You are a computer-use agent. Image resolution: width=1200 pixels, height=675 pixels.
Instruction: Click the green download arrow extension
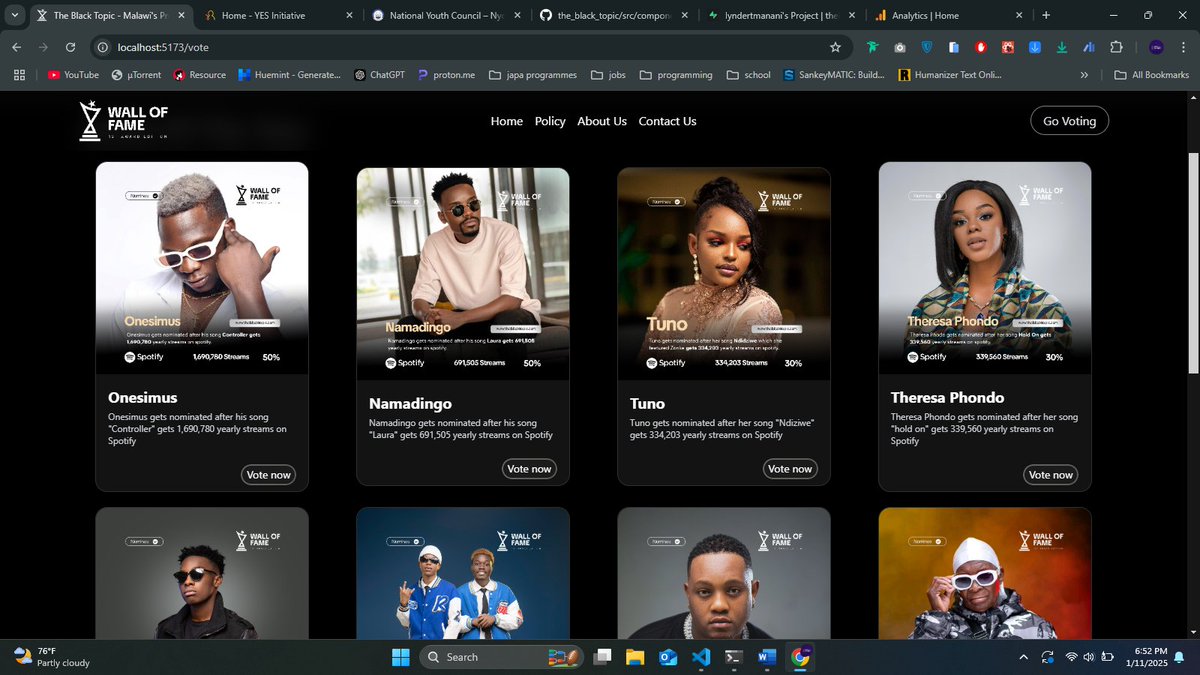1062,47
